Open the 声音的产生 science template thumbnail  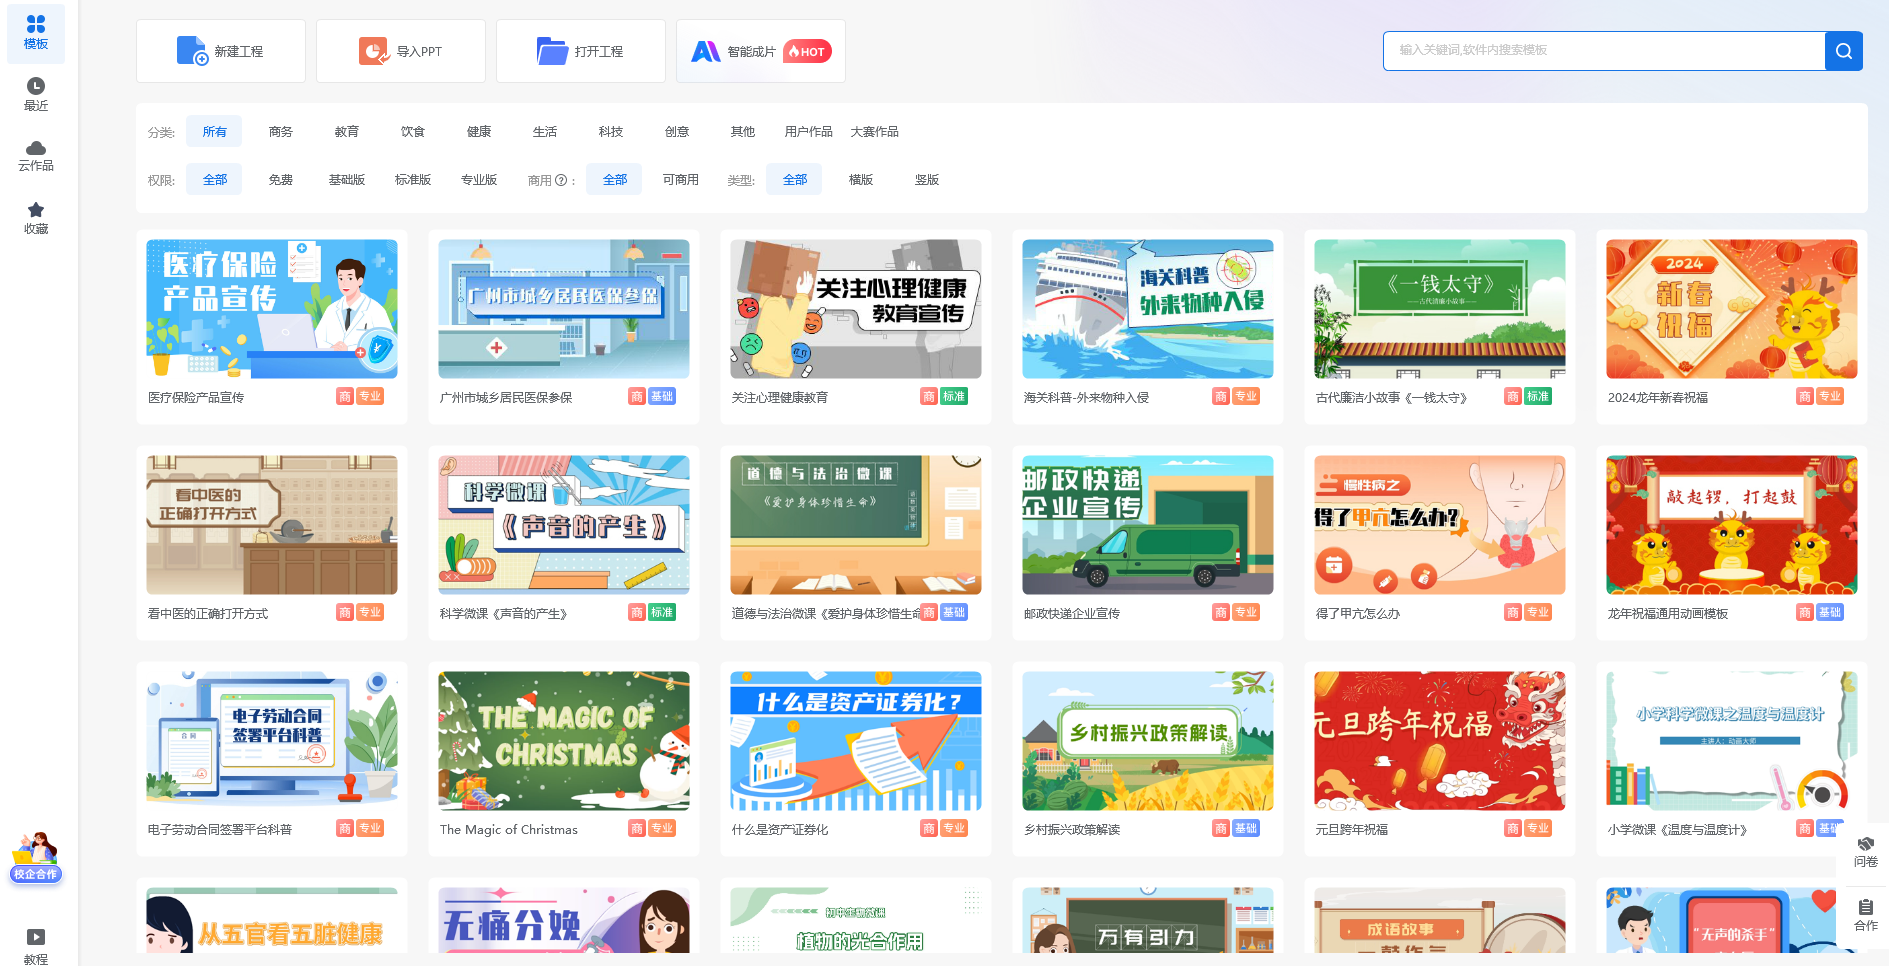tap(564, 525)
